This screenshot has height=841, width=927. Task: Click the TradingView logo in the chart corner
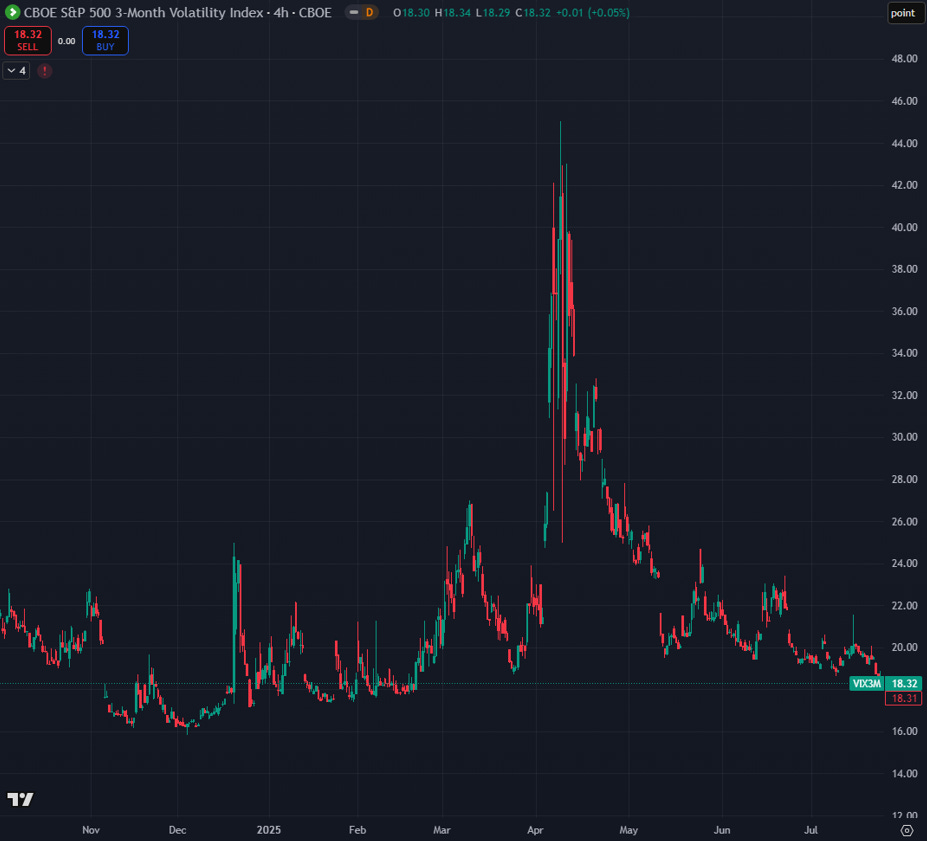(20, 799)
